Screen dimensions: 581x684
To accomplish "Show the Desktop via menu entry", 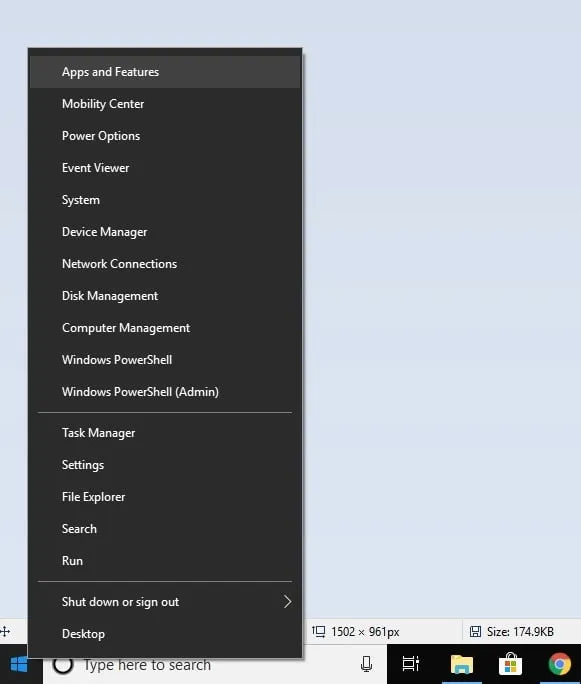I will [165, 634].
